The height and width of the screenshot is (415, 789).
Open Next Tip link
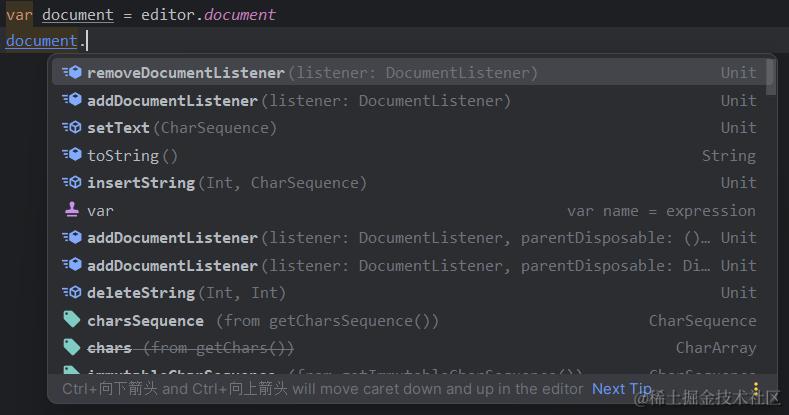point(621,389)
